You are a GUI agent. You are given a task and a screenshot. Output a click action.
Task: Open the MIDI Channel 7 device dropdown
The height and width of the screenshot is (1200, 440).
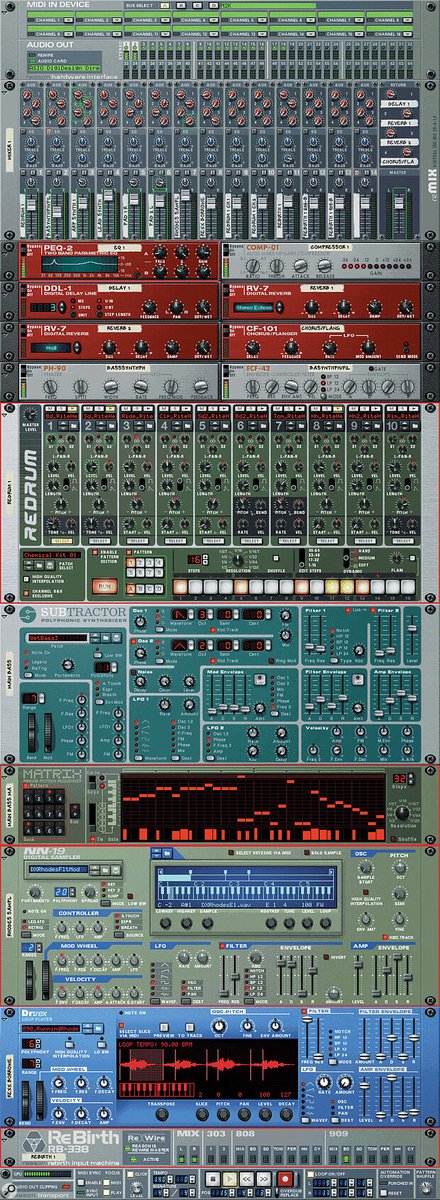click(359, 20)
